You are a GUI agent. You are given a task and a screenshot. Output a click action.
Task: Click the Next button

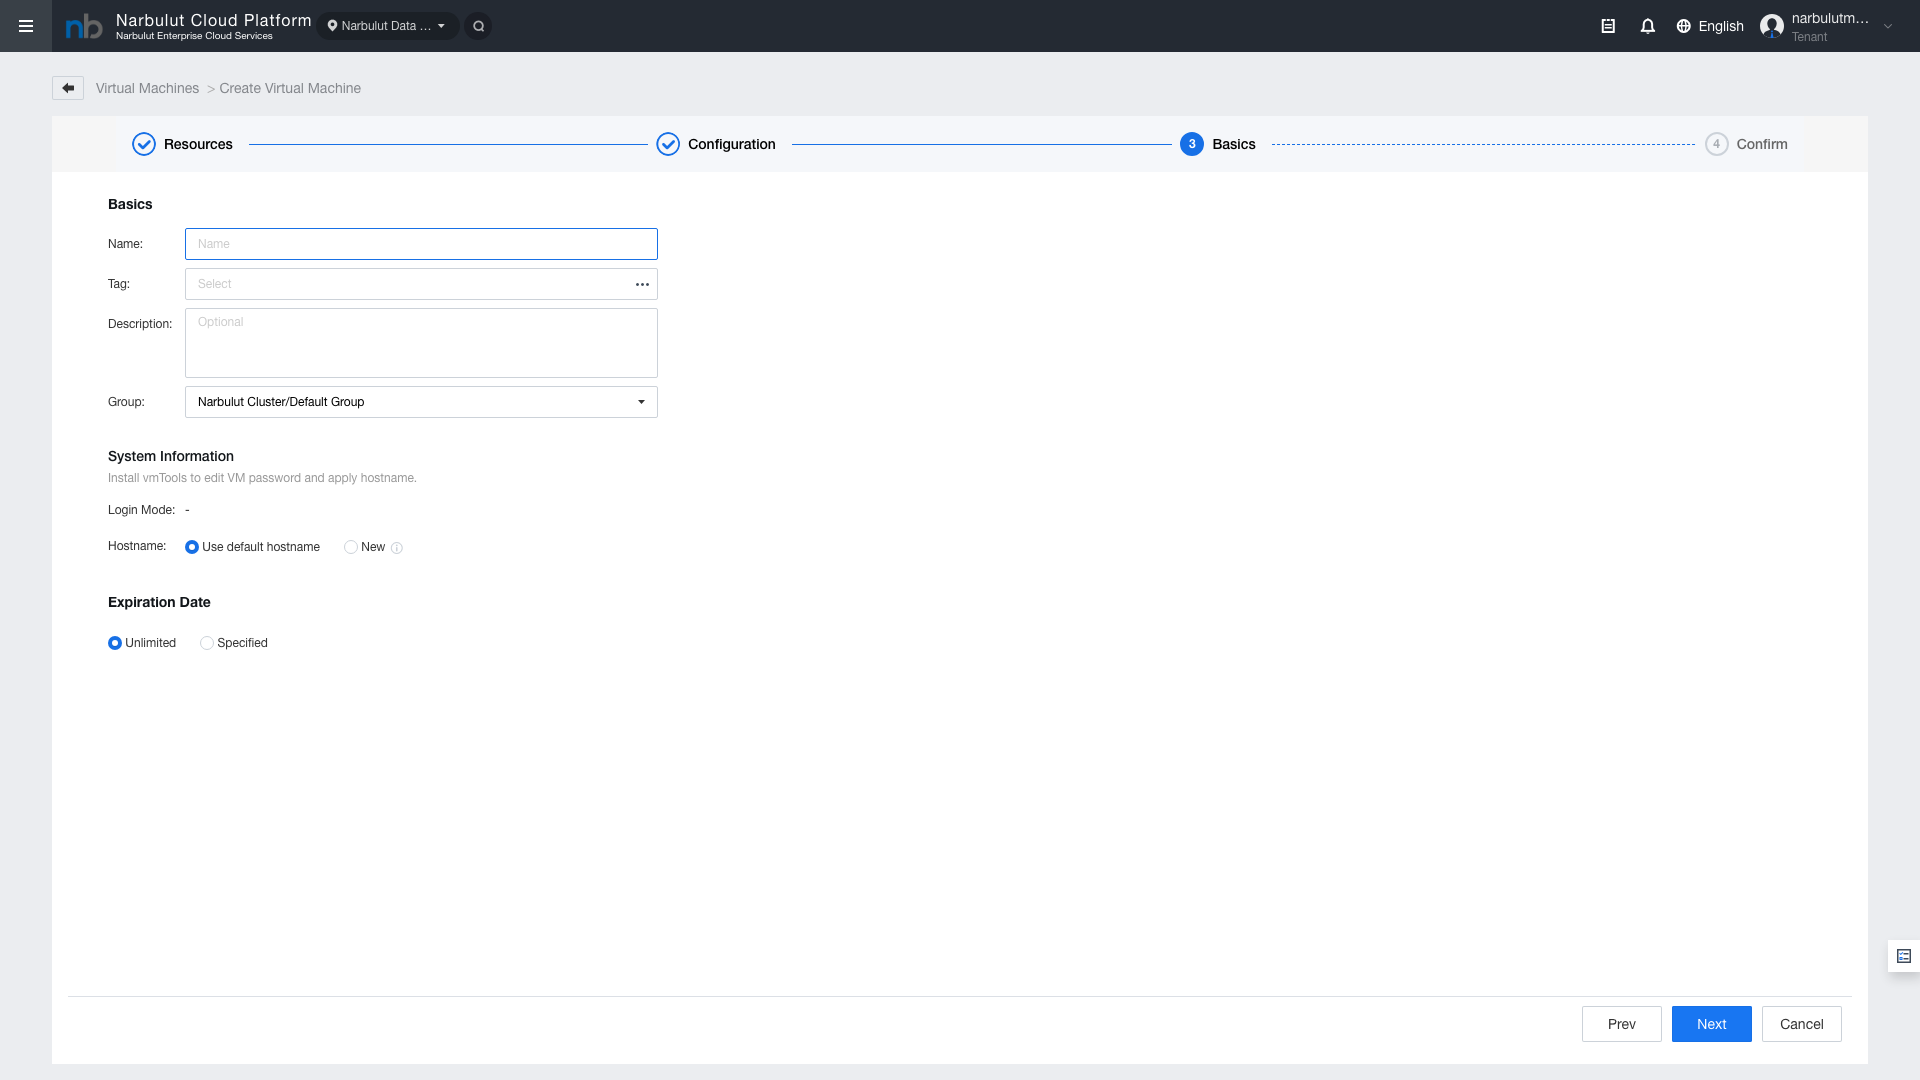pyautogui.click(x=1712, y=1024)
